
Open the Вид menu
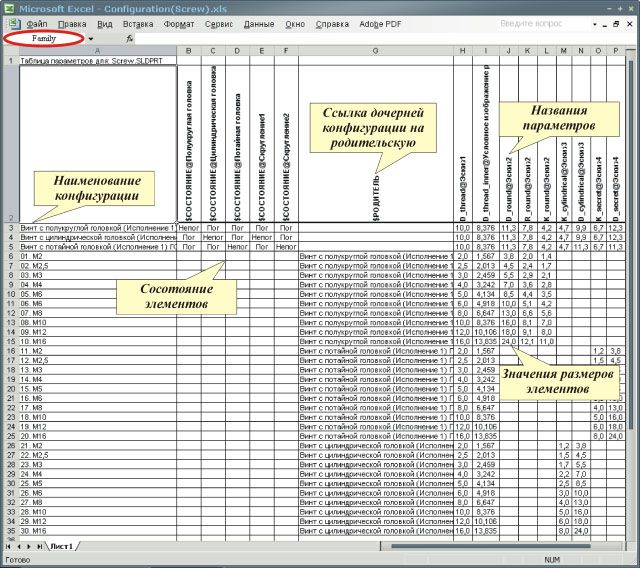[104, 24]
